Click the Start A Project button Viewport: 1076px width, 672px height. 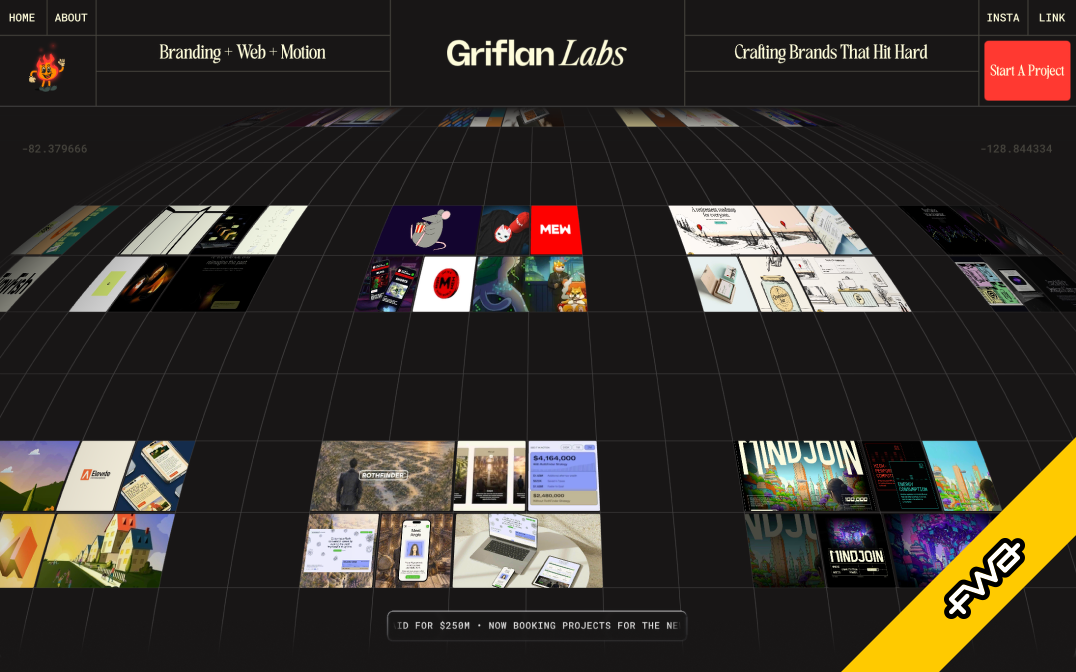coord(1027,71)
